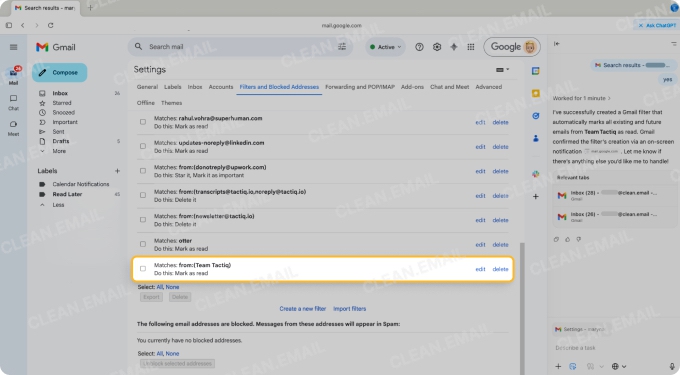Screen dimensions: 680x375
Task: Thumbs up the ChatGPT response
Action: coord(567,239)
